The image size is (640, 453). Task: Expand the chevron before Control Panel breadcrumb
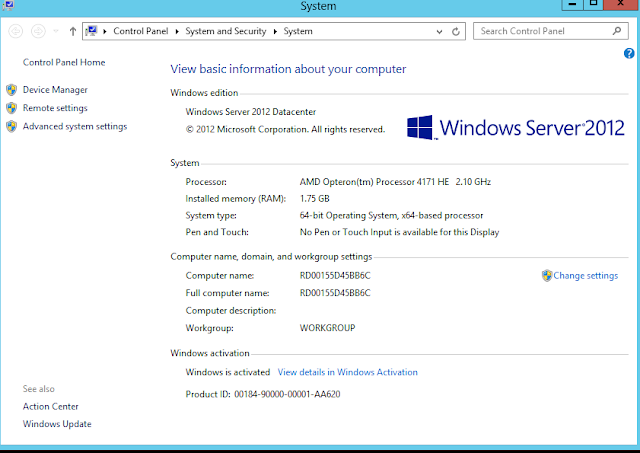pos(105,31)
